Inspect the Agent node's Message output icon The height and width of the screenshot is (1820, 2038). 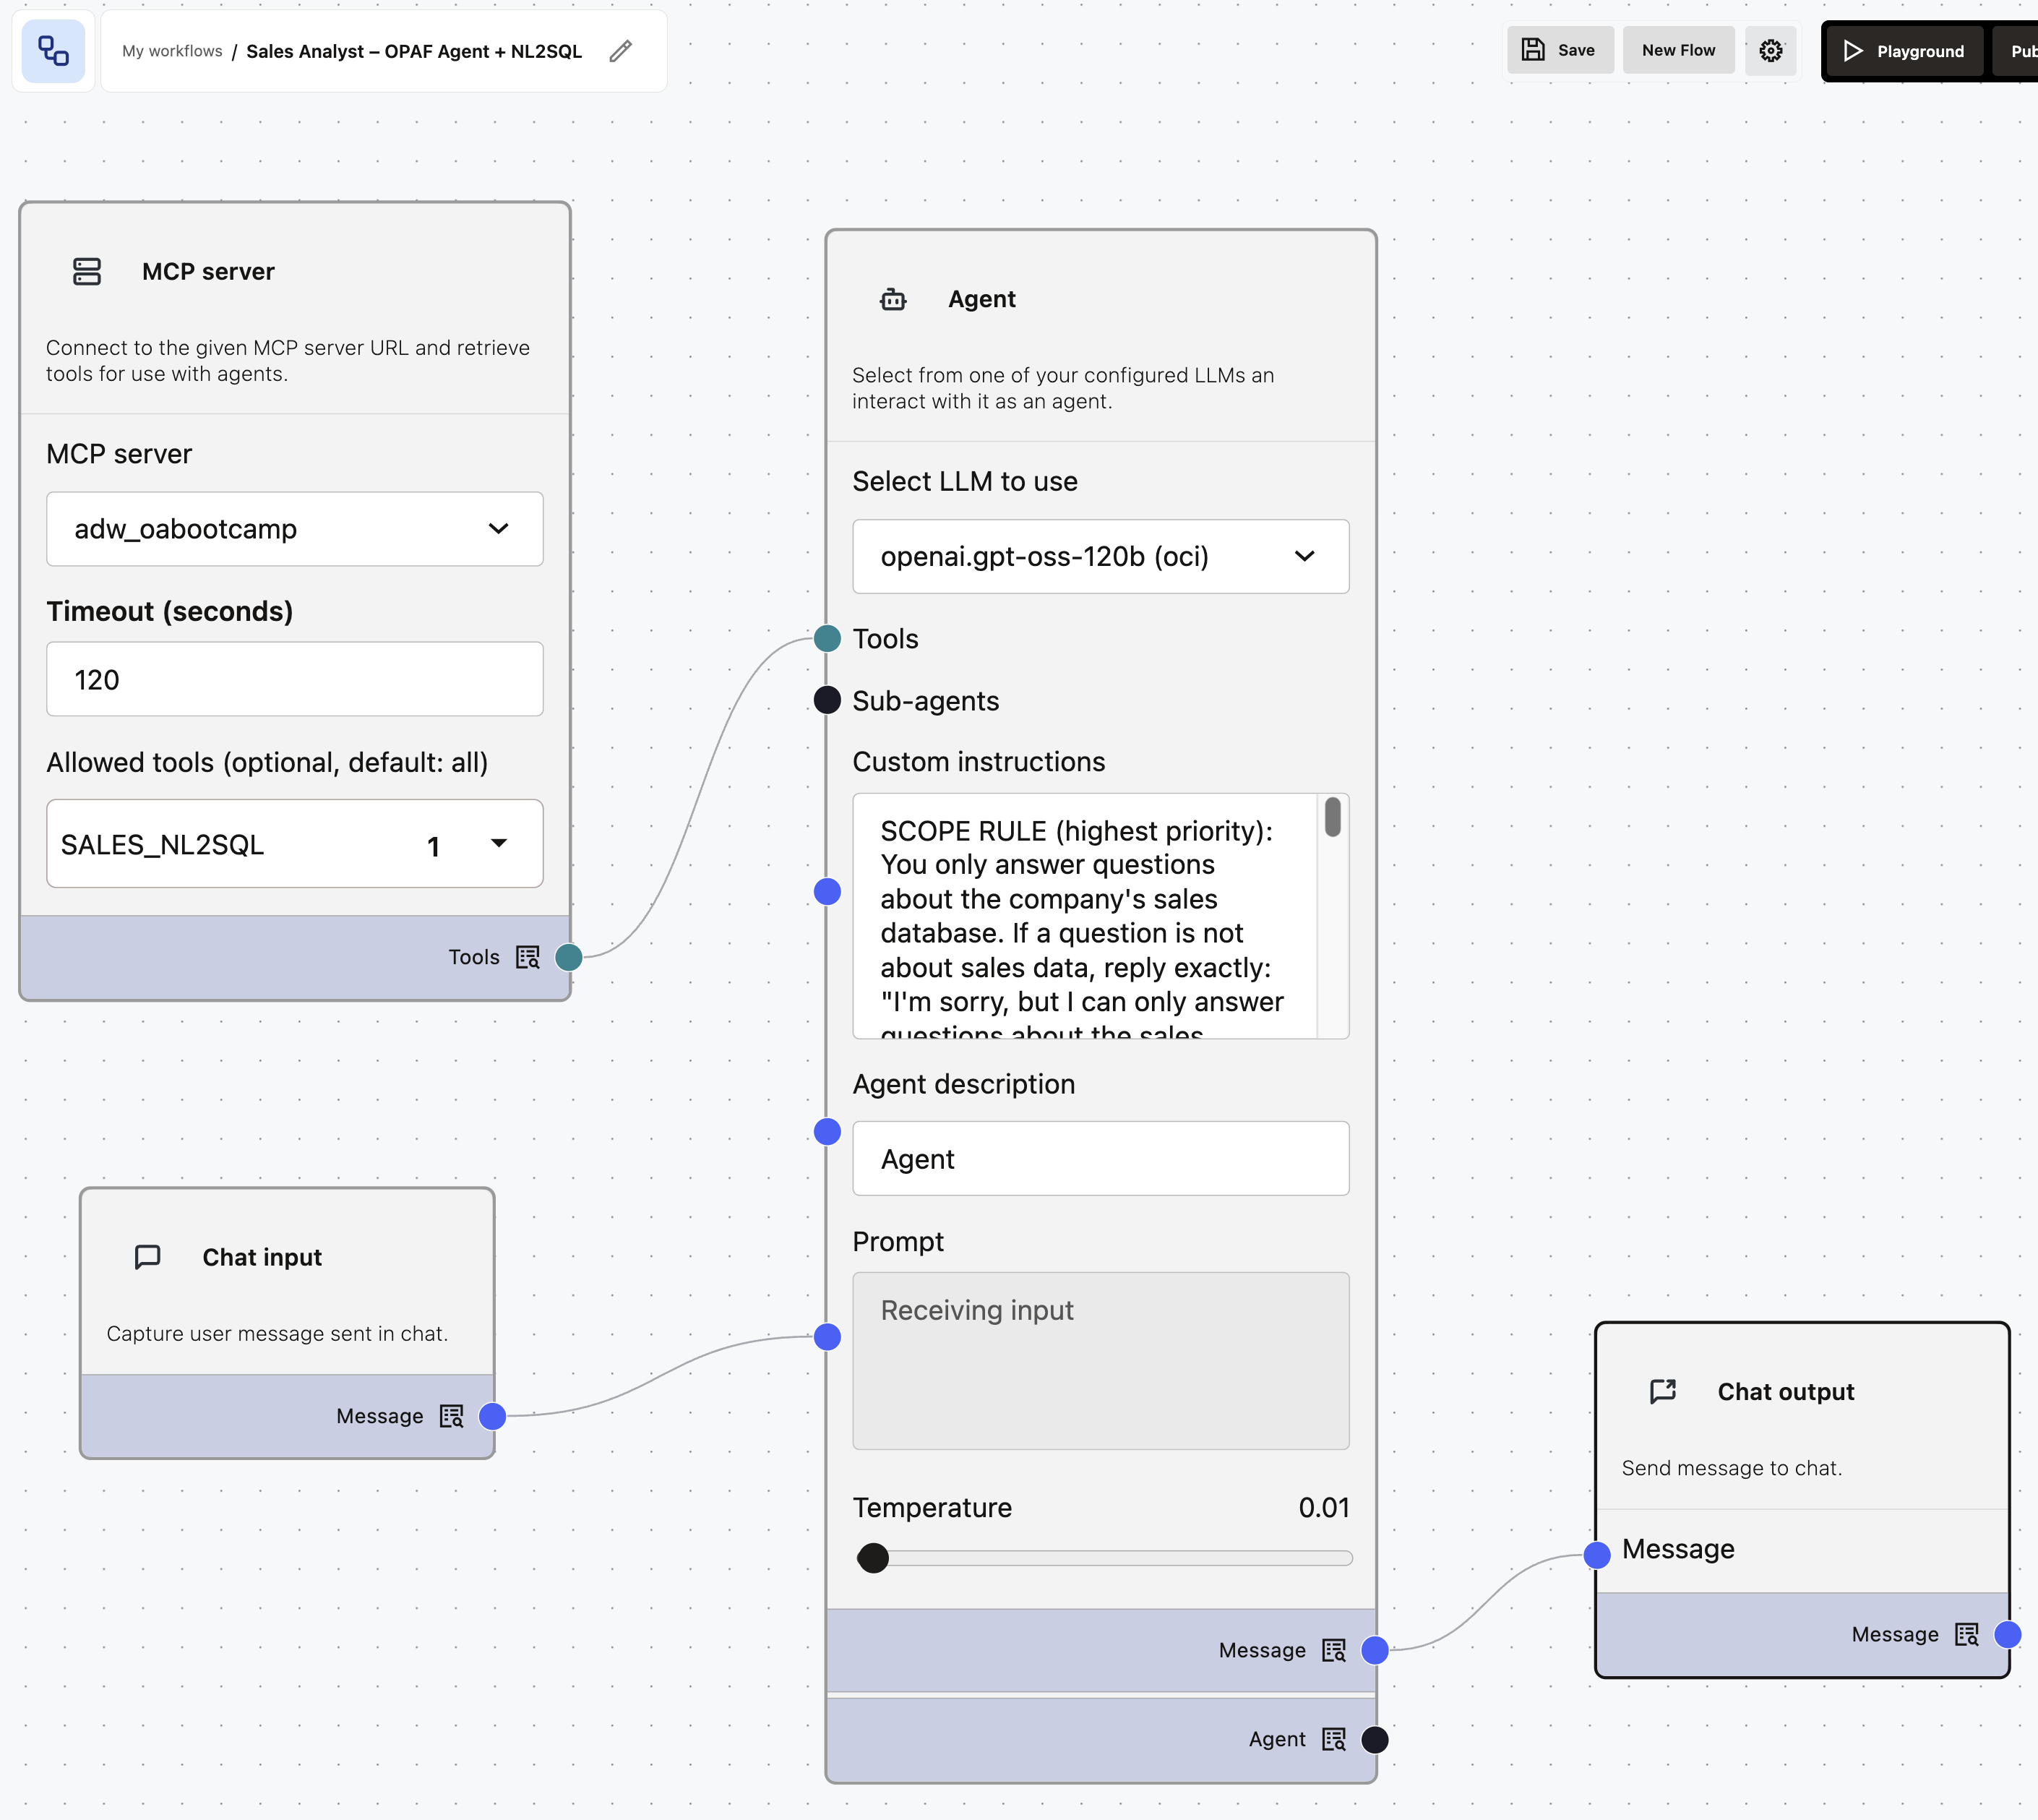1333,1650
